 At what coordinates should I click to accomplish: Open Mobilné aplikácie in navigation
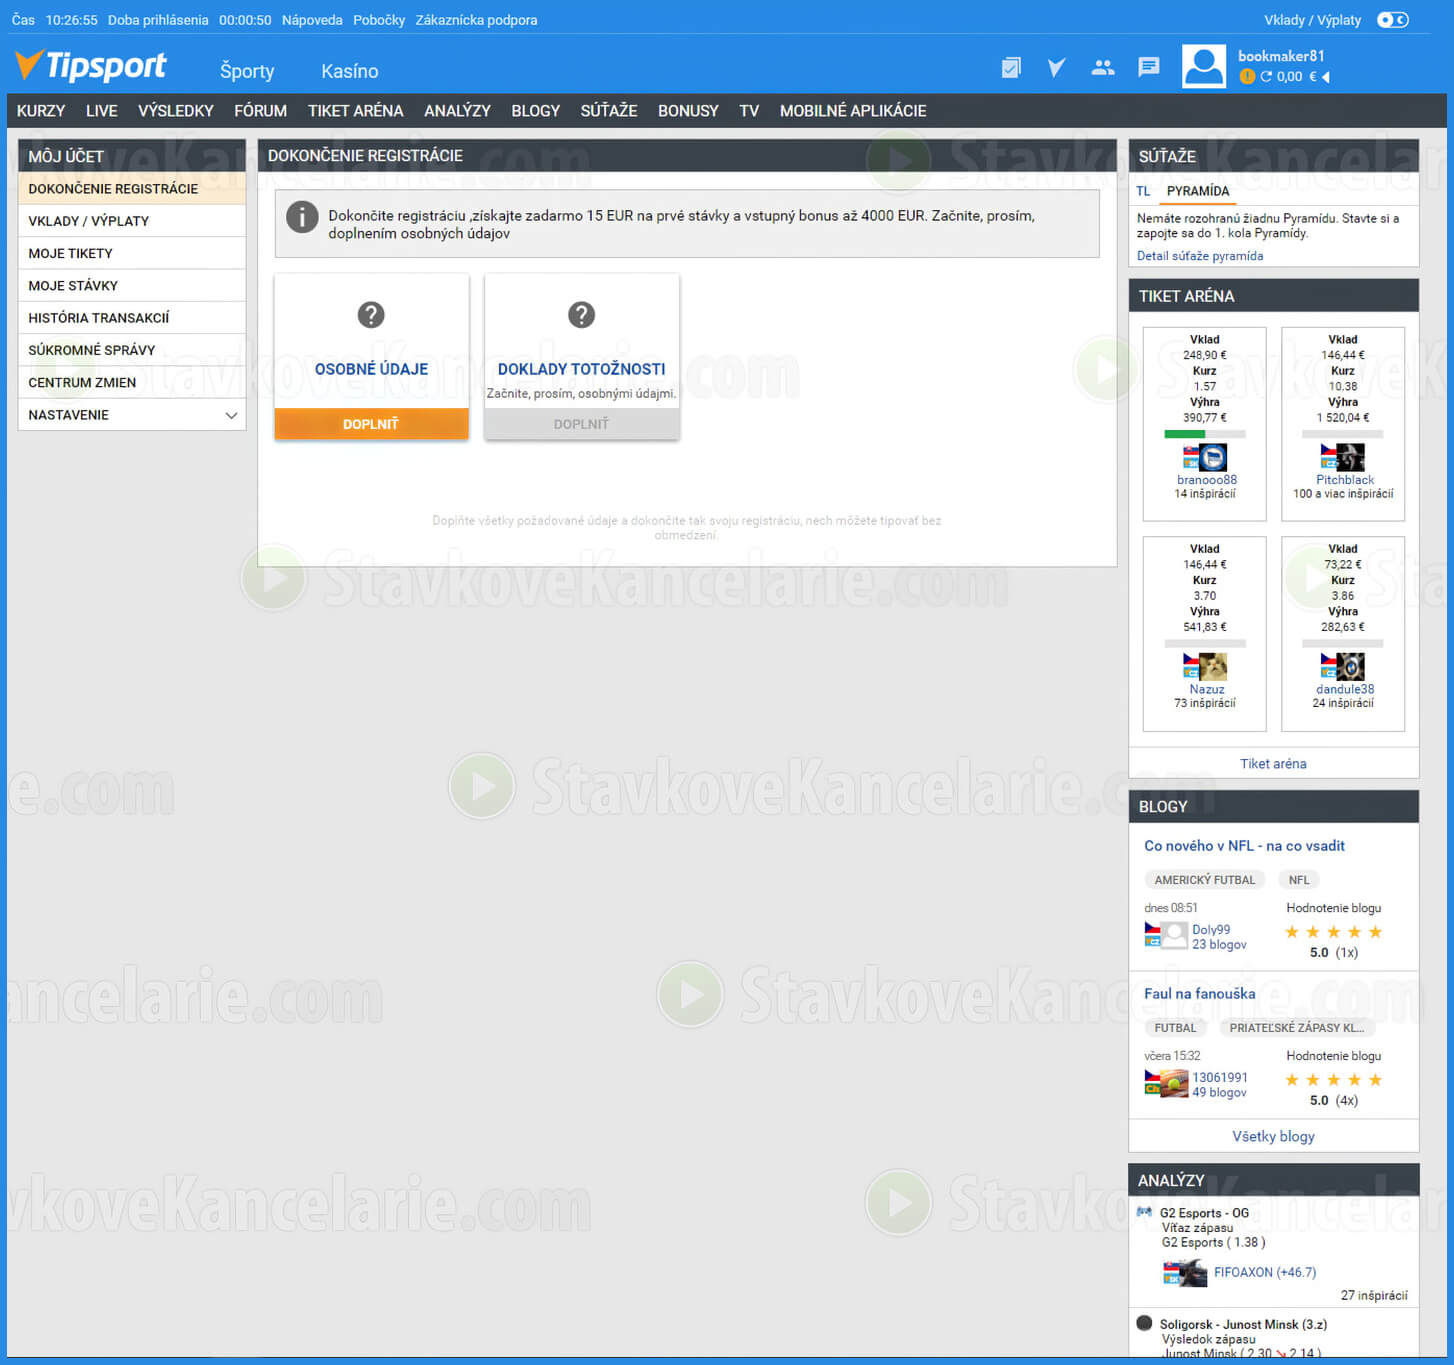pos(853,111)
